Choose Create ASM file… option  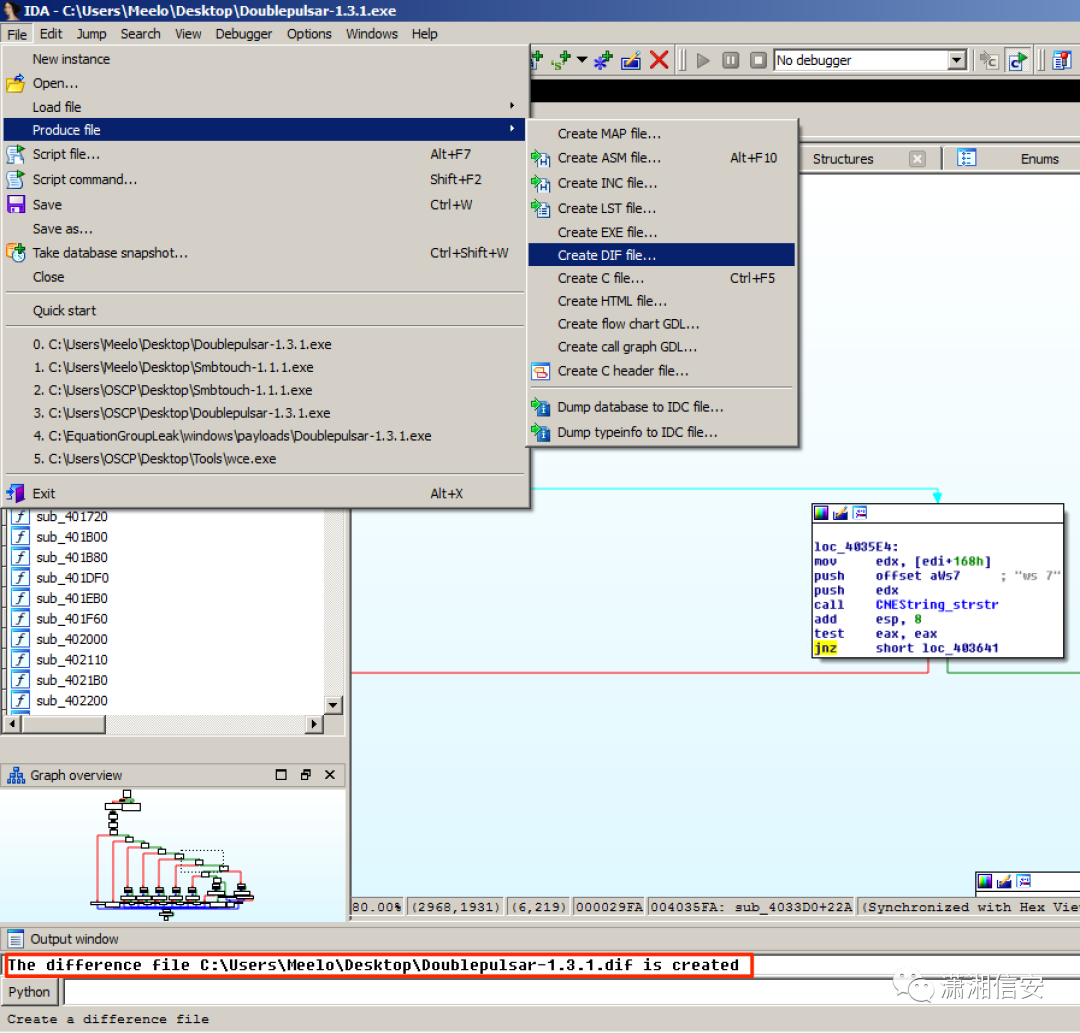[x=661, y=158]
